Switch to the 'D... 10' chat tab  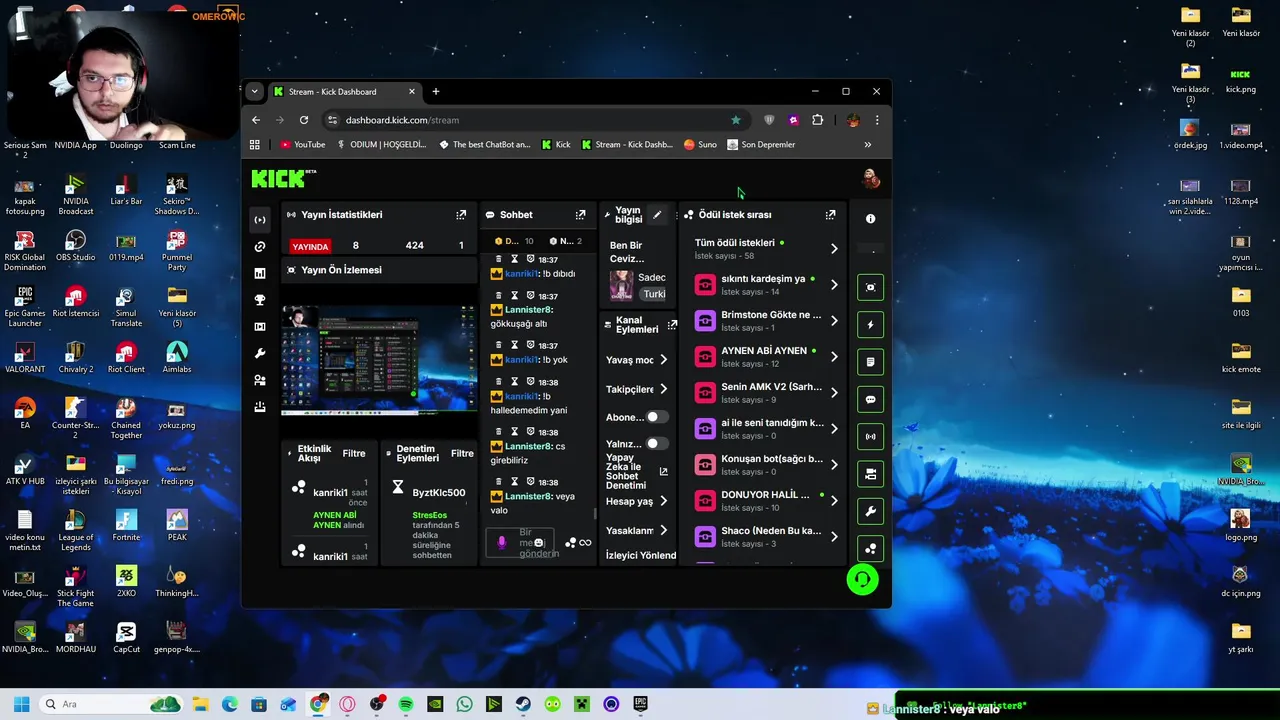pyautogui.click(x=514, y=241)
